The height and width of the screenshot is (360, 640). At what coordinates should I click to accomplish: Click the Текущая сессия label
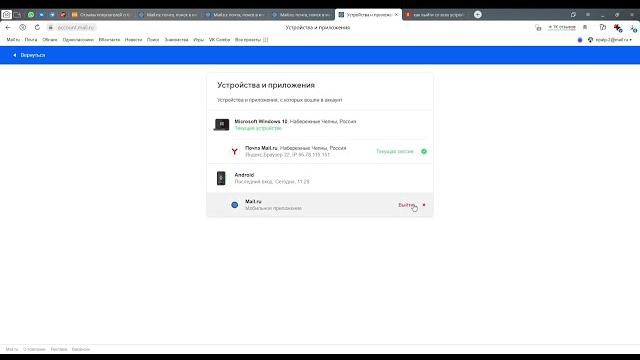[395, 151]
